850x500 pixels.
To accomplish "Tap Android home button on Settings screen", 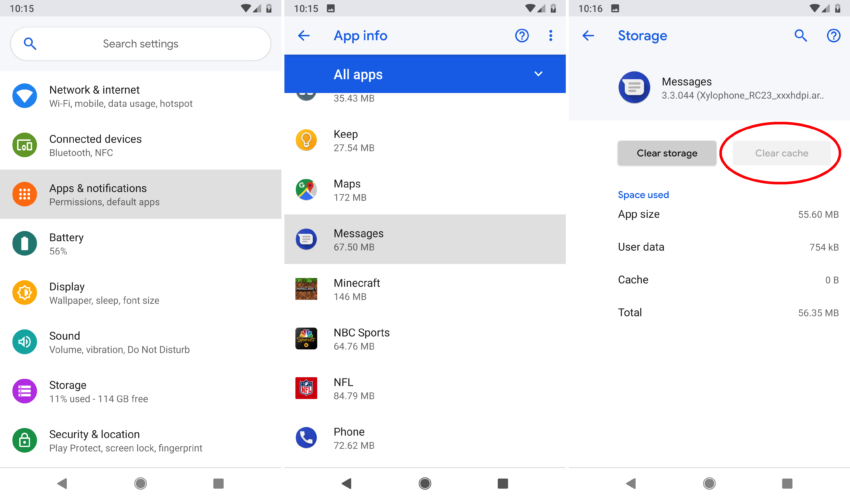I will (x=140, y=483).
